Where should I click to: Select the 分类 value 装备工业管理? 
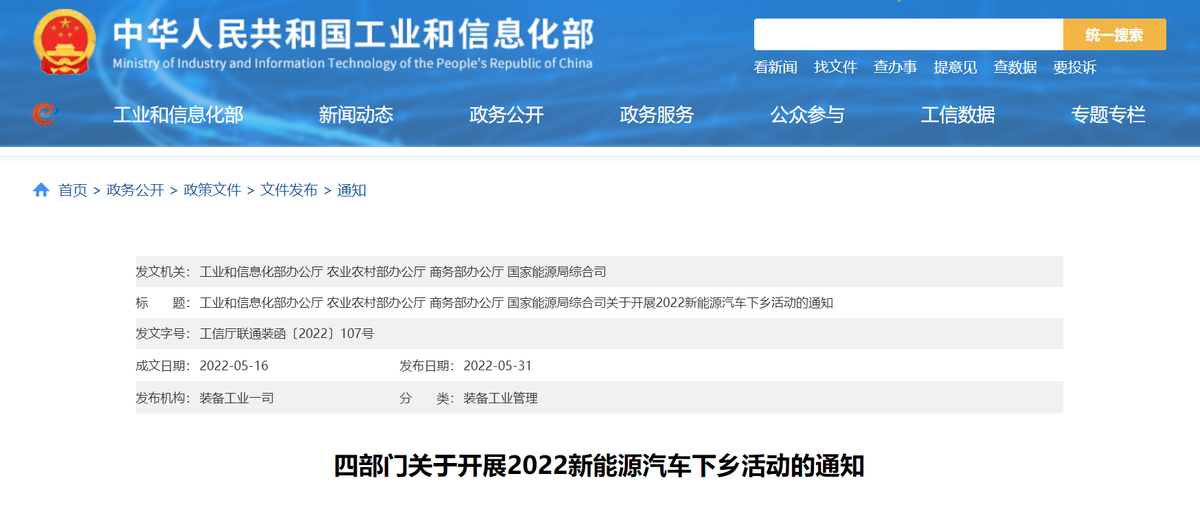point(501,398)
